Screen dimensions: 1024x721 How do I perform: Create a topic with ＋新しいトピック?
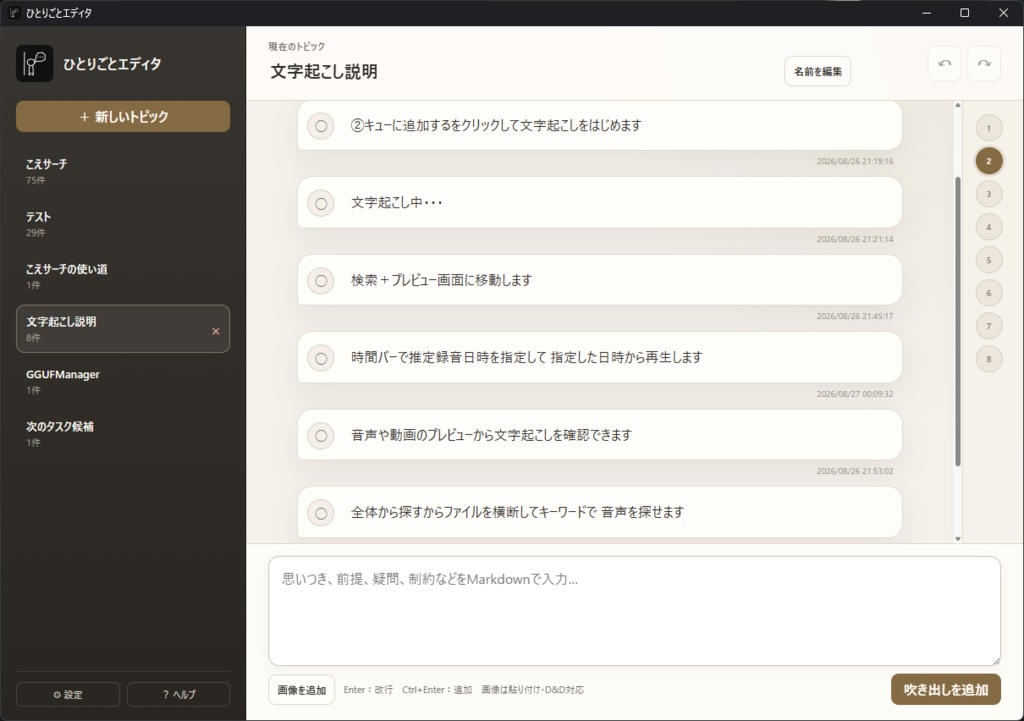point(123,116)
